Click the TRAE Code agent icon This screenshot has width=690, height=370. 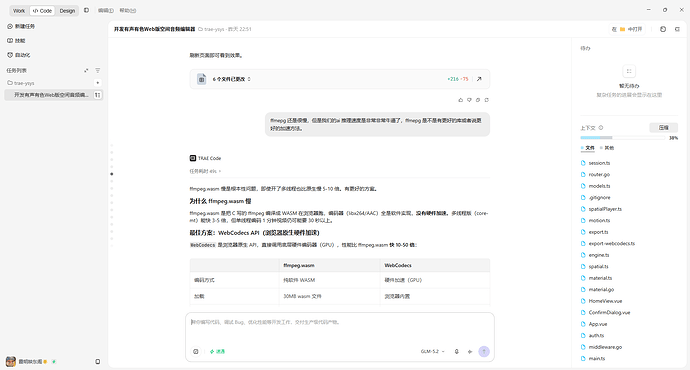pyautogui.click(x=193, y=158)
